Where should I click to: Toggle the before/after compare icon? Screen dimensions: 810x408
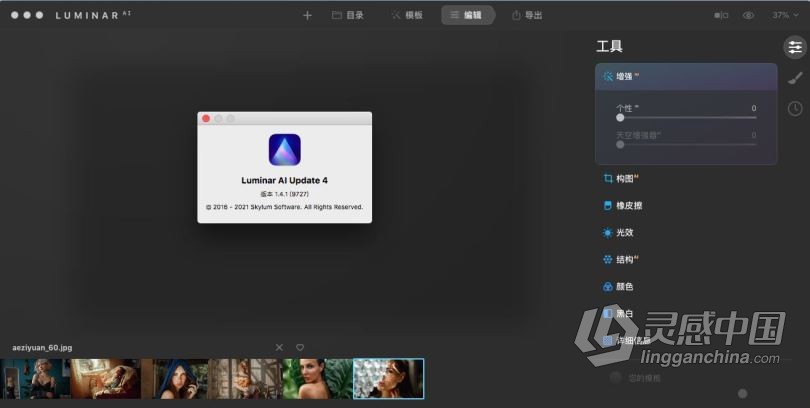[x=721, y=15]
